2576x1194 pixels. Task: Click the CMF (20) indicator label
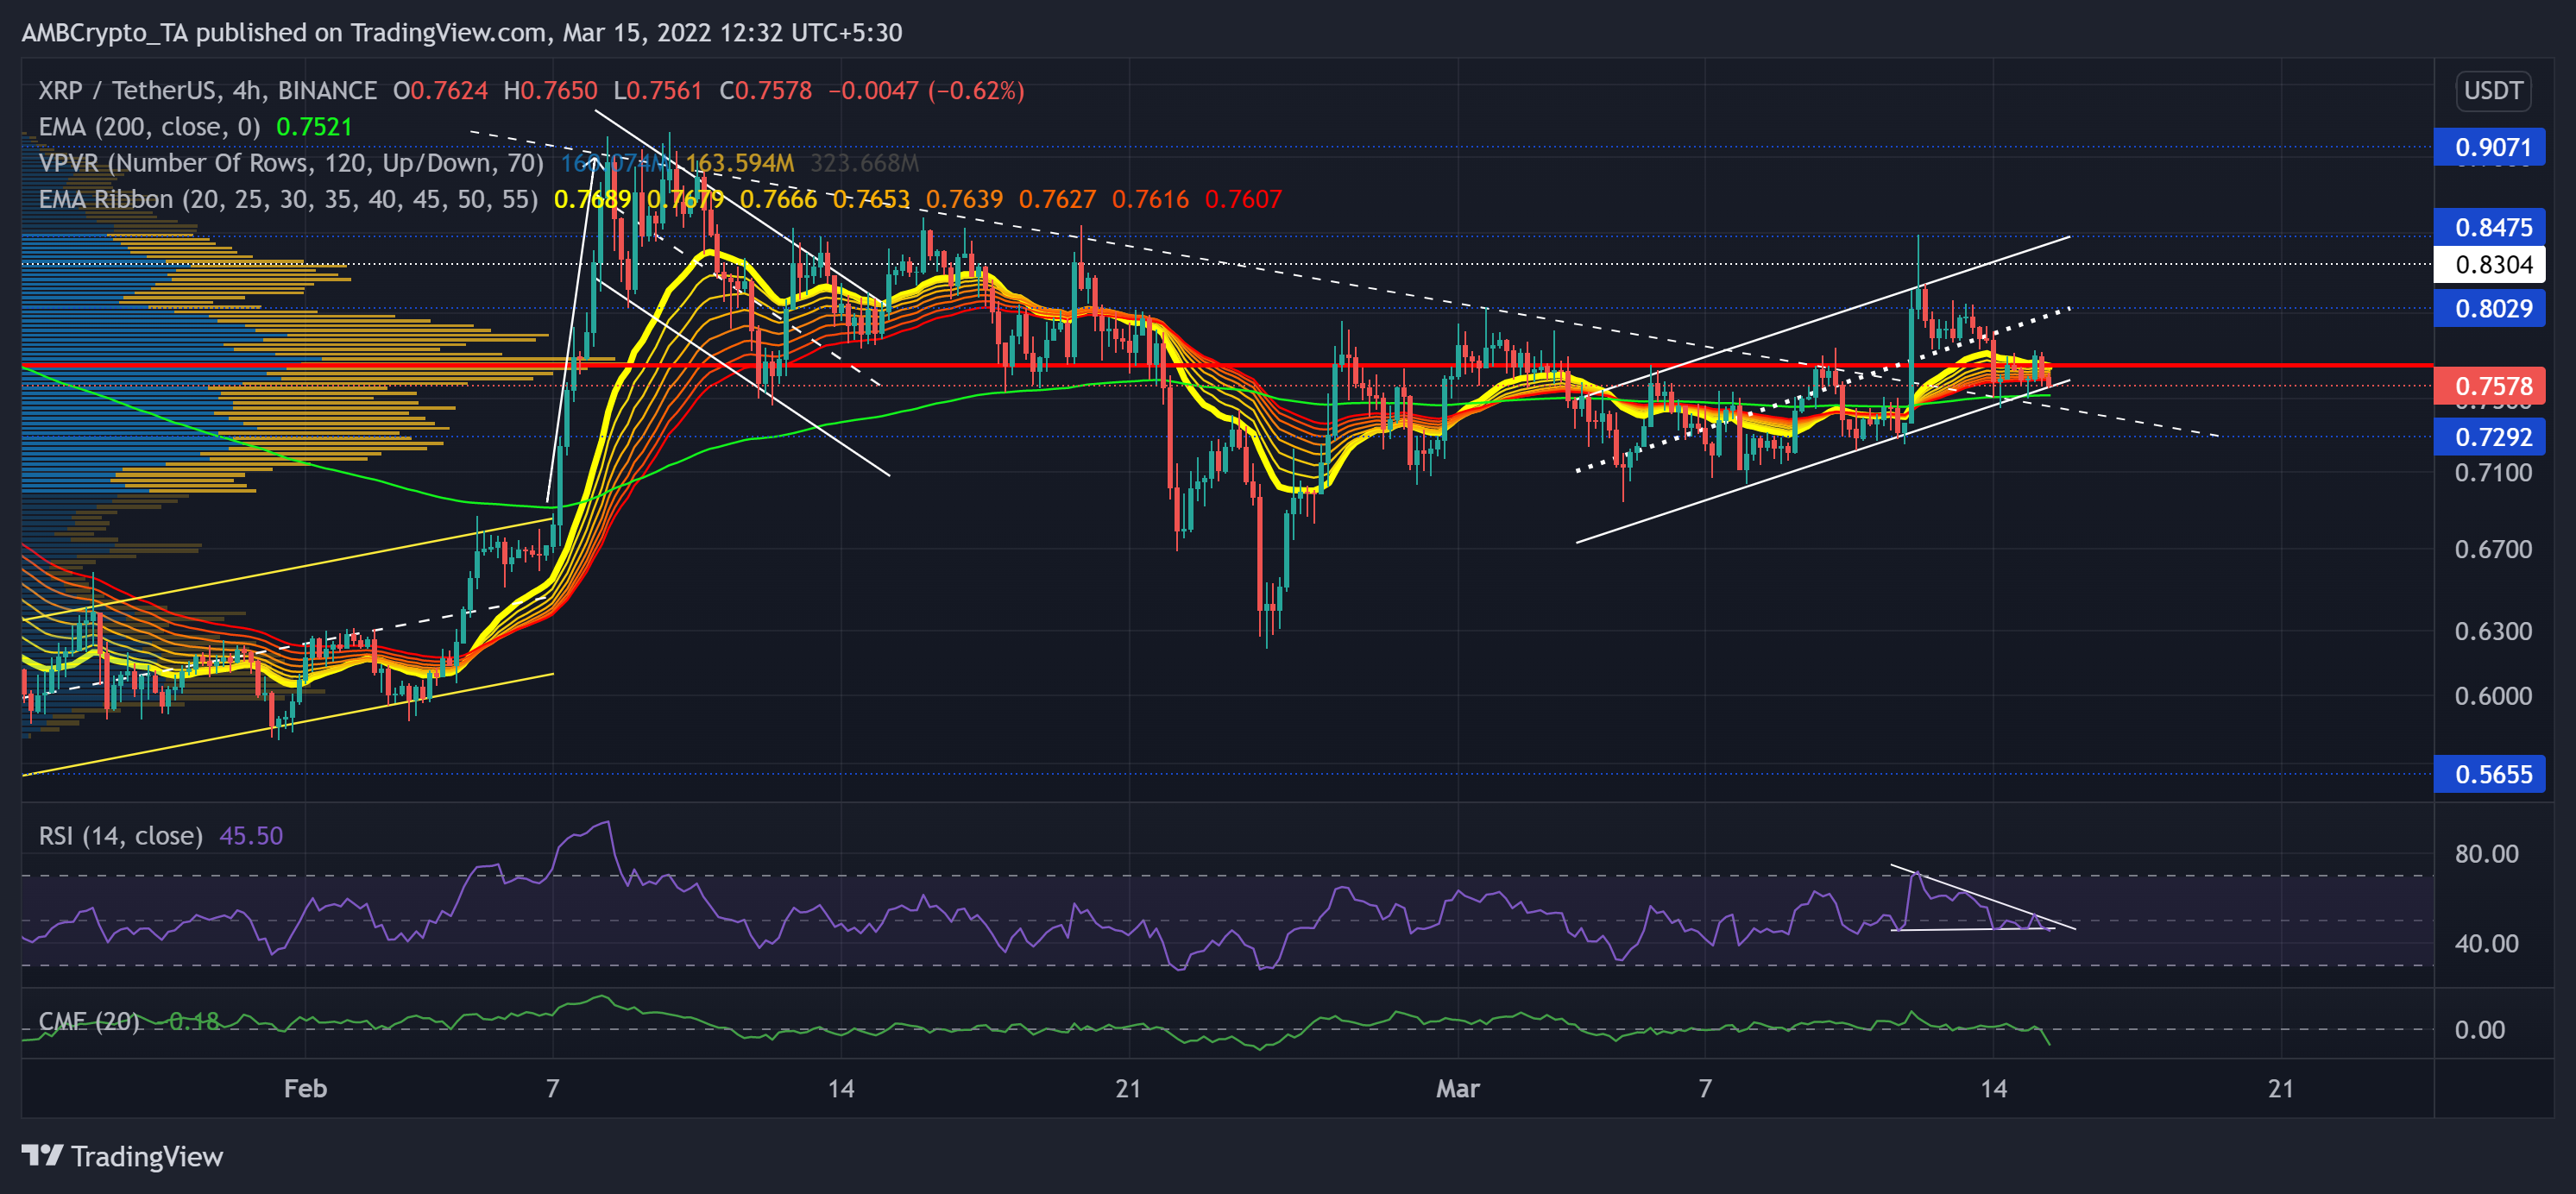[89, 1021]
